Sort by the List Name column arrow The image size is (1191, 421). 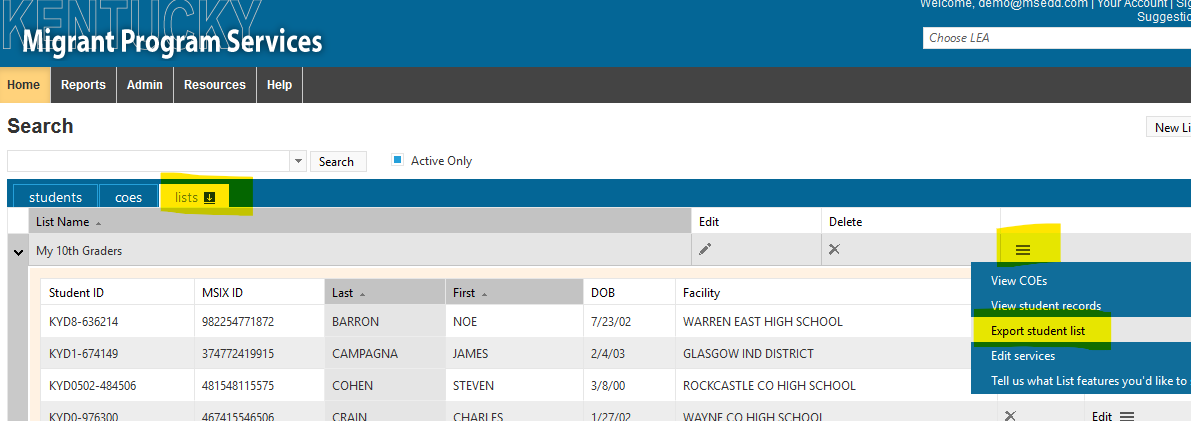click(x=98, y=223)
